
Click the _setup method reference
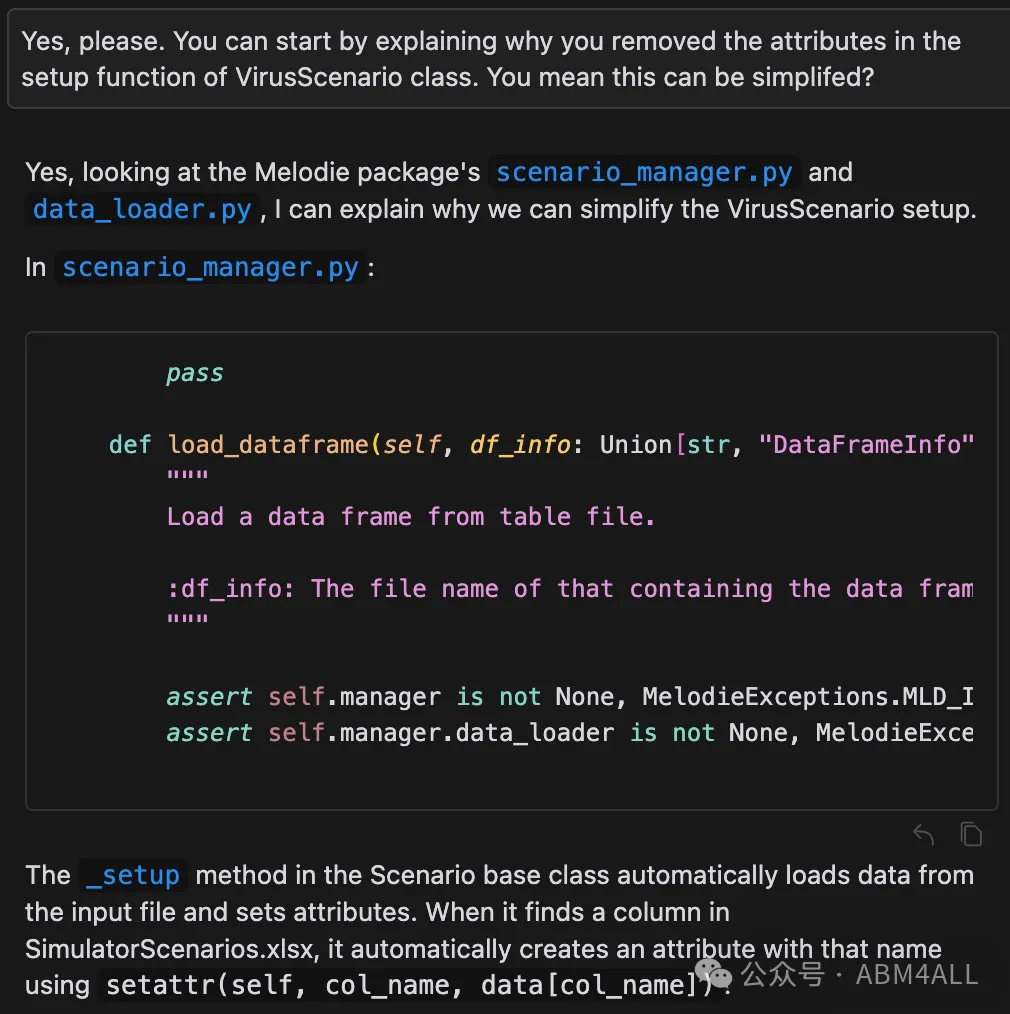(x=133, y=876)
